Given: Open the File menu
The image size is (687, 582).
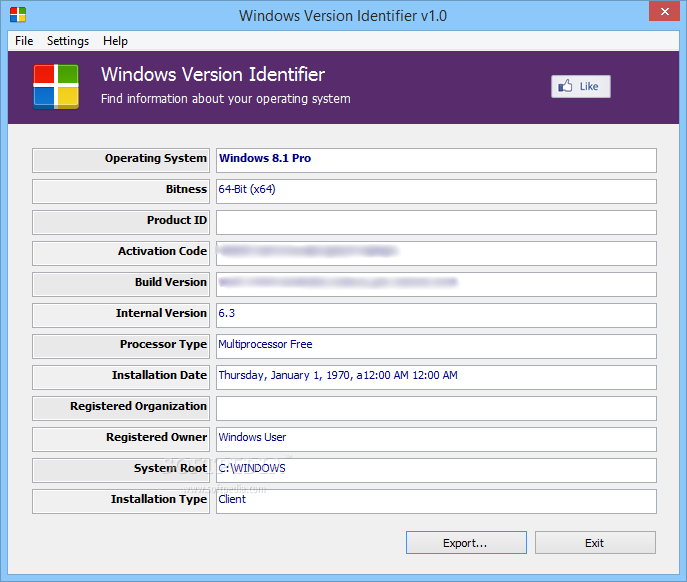Looking at the screenshot, I should (24, 41).
